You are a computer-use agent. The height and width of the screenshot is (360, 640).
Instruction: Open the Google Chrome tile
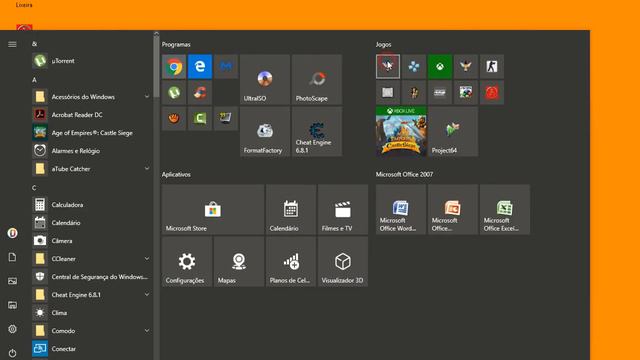pos(174,67)
